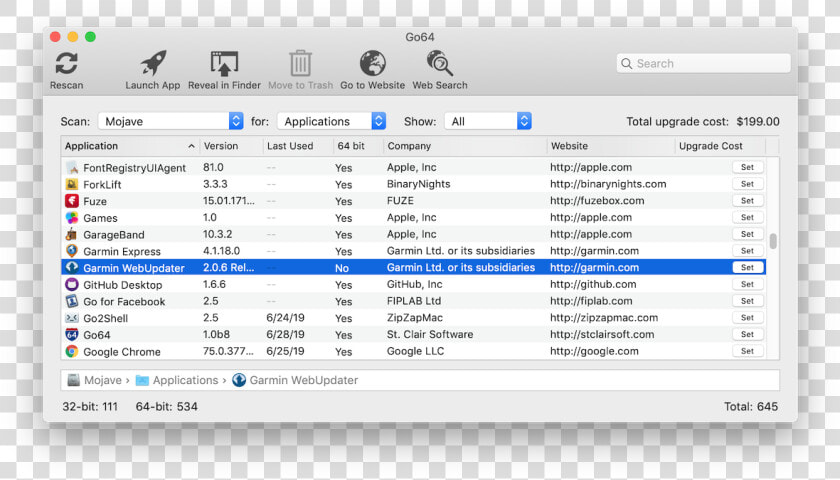This screenshot has height=480, width=840.
Task: Click the Fuze app icon
Action: tap(72, 201)
